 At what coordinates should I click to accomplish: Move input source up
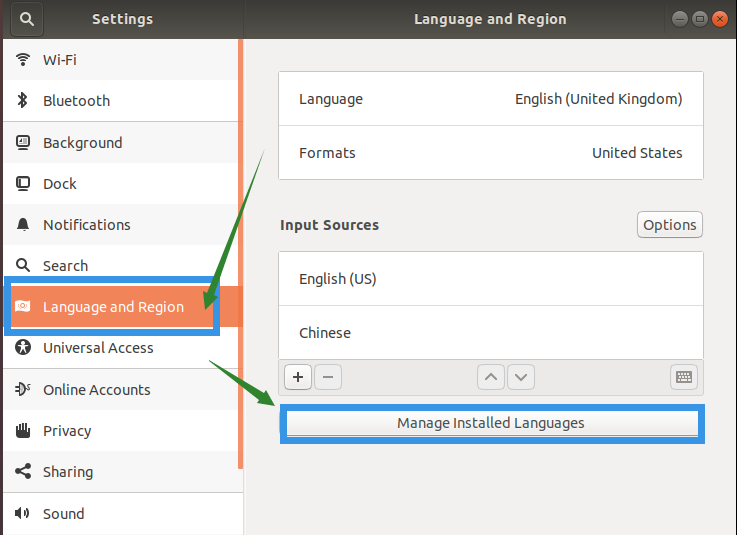(490, 377)
